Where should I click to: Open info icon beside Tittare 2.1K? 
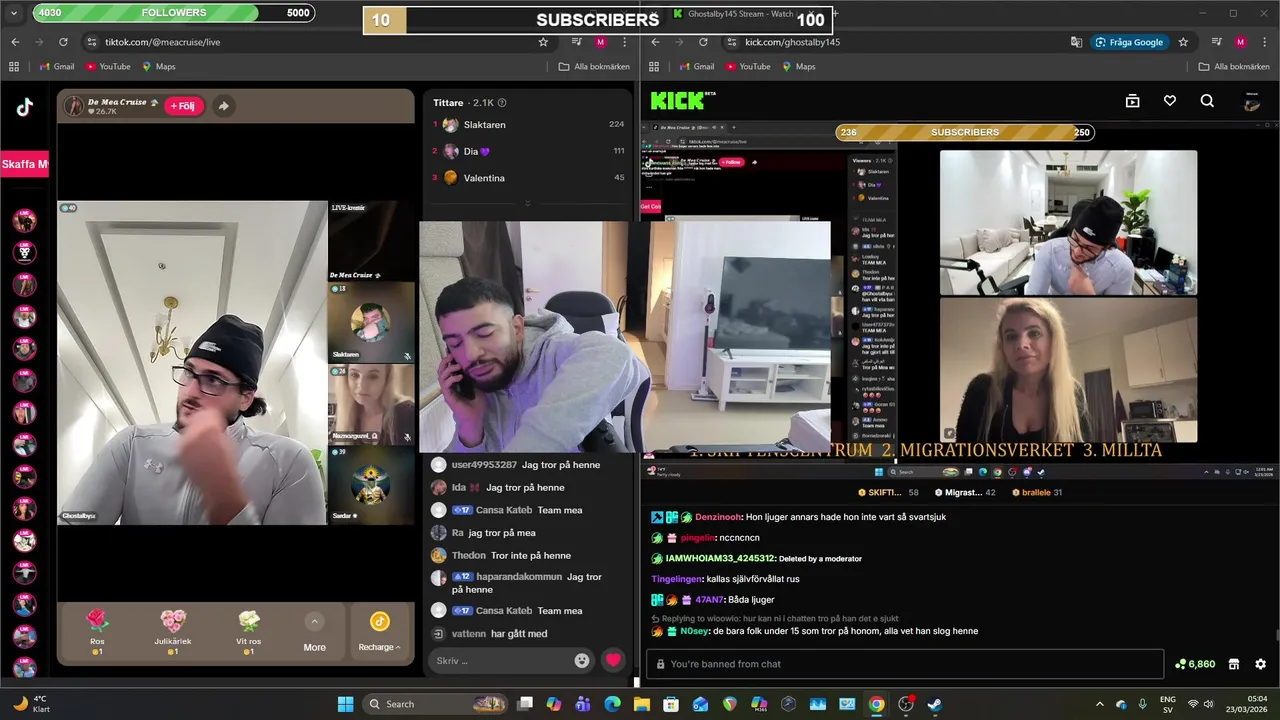(502, 102)
